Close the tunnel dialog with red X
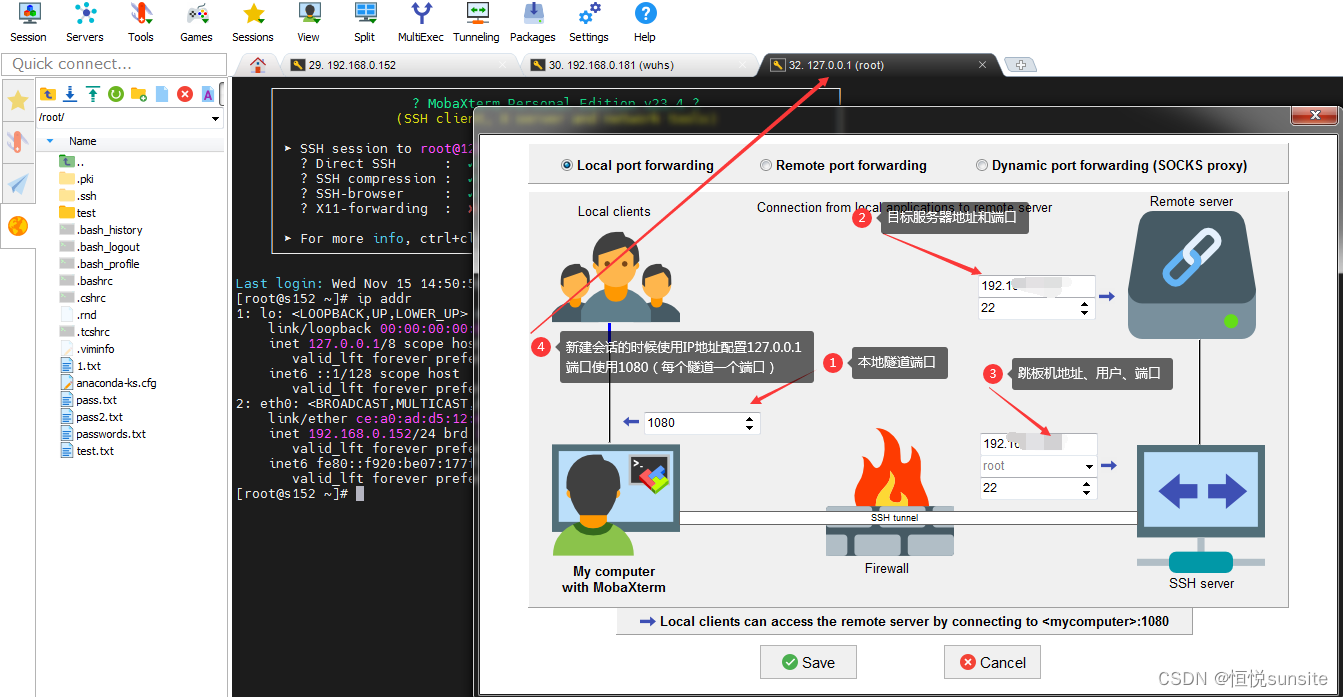Viewport: 1343px width, 697px height. point(1315,115)
